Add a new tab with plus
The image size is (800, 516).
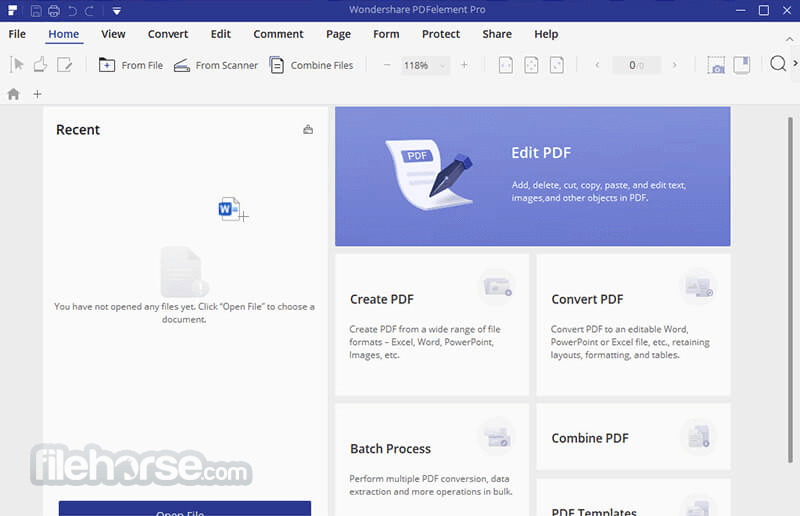37,94
